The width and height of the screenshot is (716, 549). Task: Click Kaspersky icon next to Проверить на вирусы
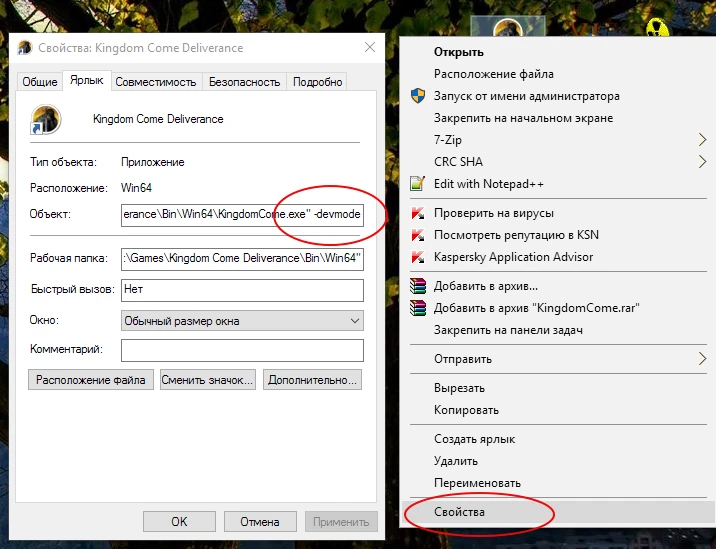418,213
